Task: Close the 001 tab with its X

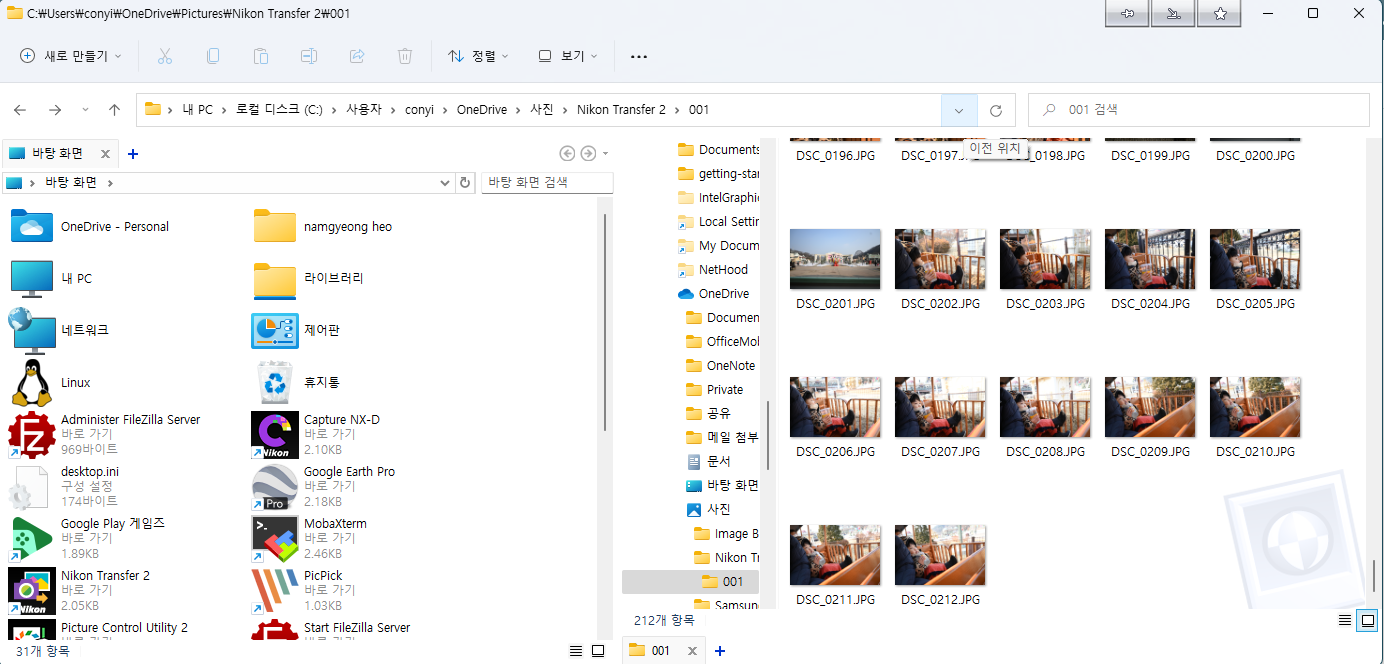Action: coord(692,651)
